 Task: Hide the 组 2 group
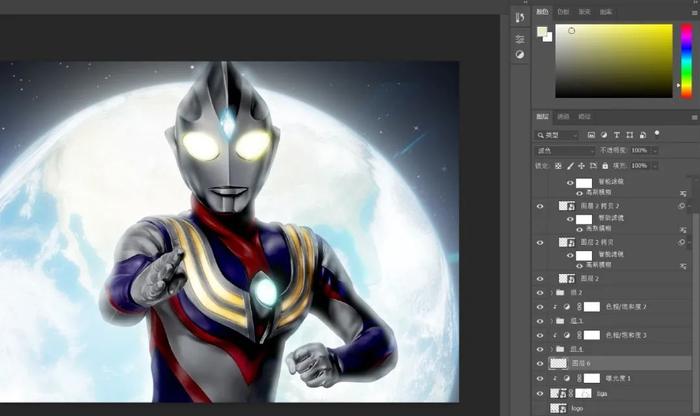tap(540, 293)
